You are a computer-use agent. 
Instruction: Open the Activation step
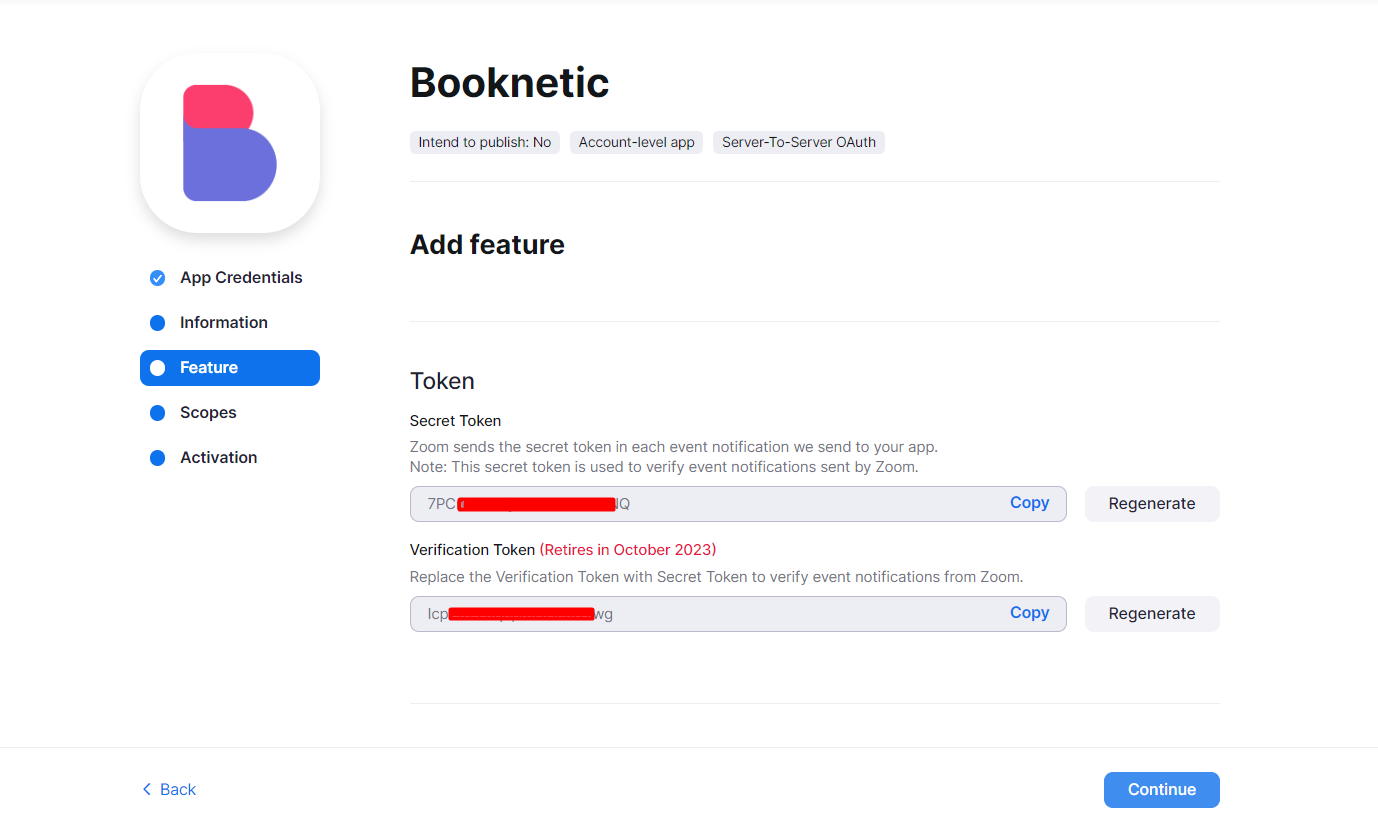click(218, 458)
